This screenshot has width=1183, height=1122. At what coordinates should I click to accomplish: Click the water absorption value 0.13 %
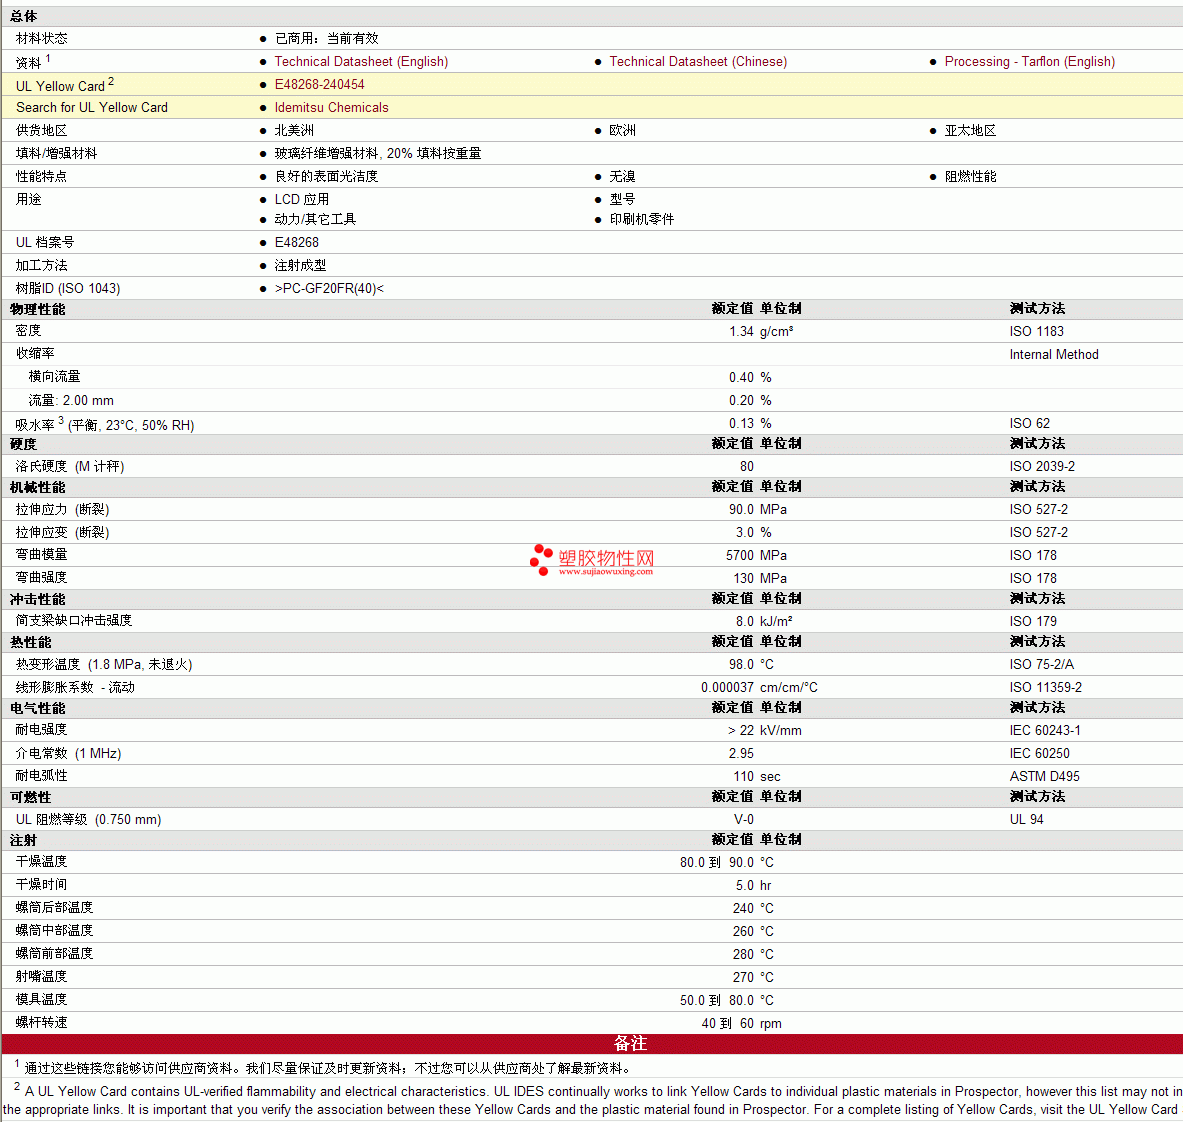tap(750, 424)
